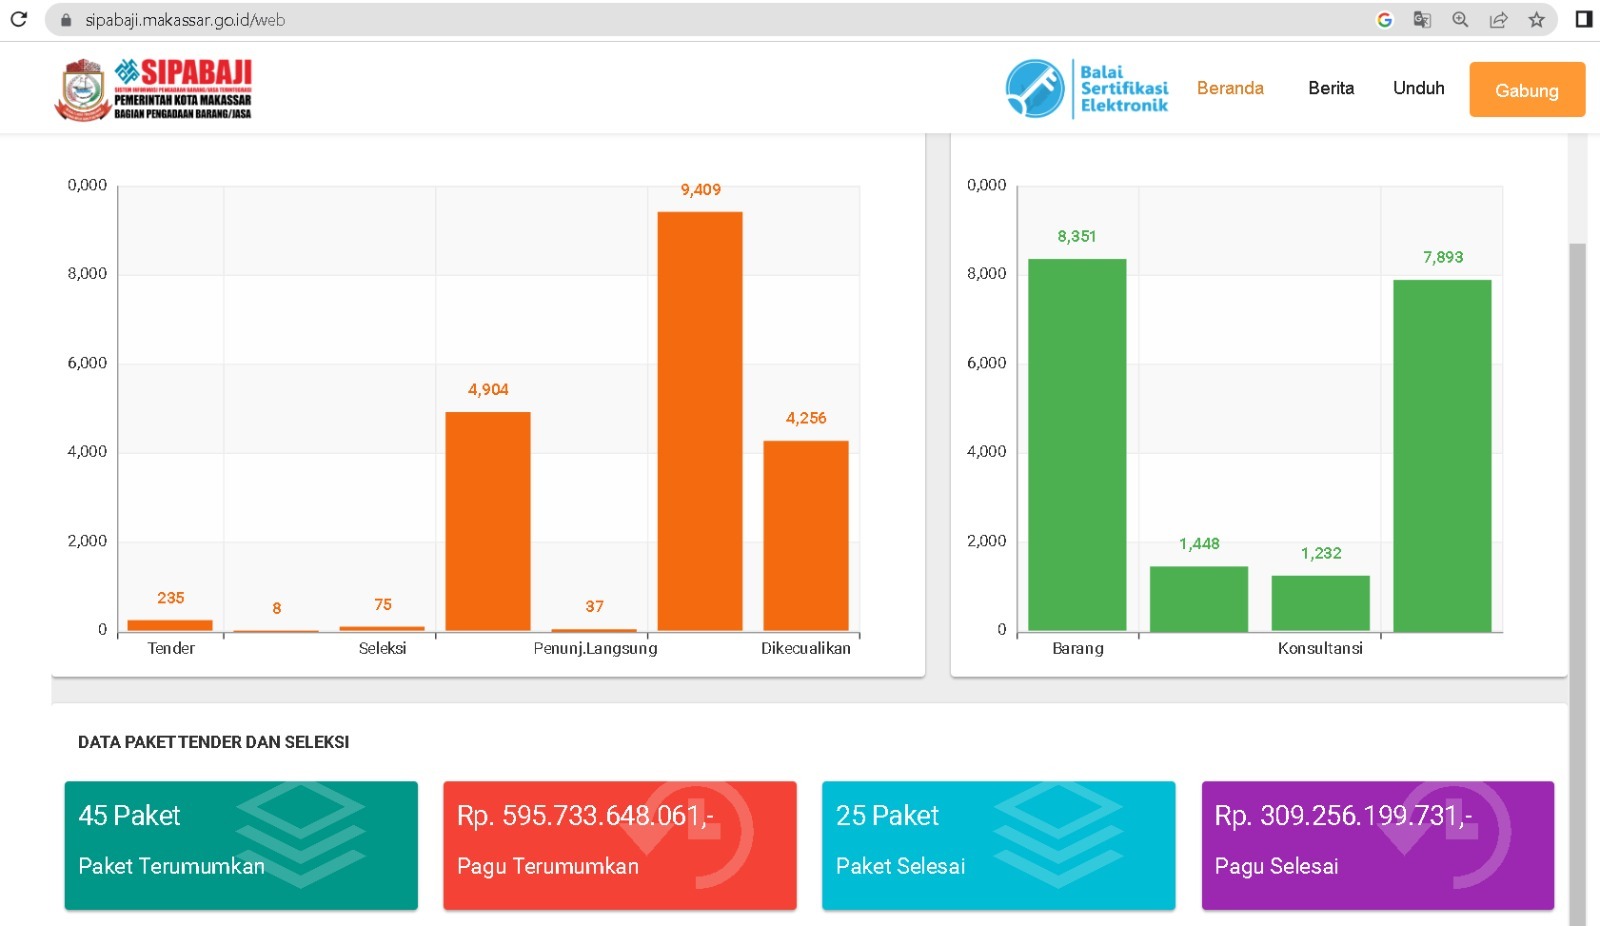Click the 25 Paket Selesai card

pos(998,845)
